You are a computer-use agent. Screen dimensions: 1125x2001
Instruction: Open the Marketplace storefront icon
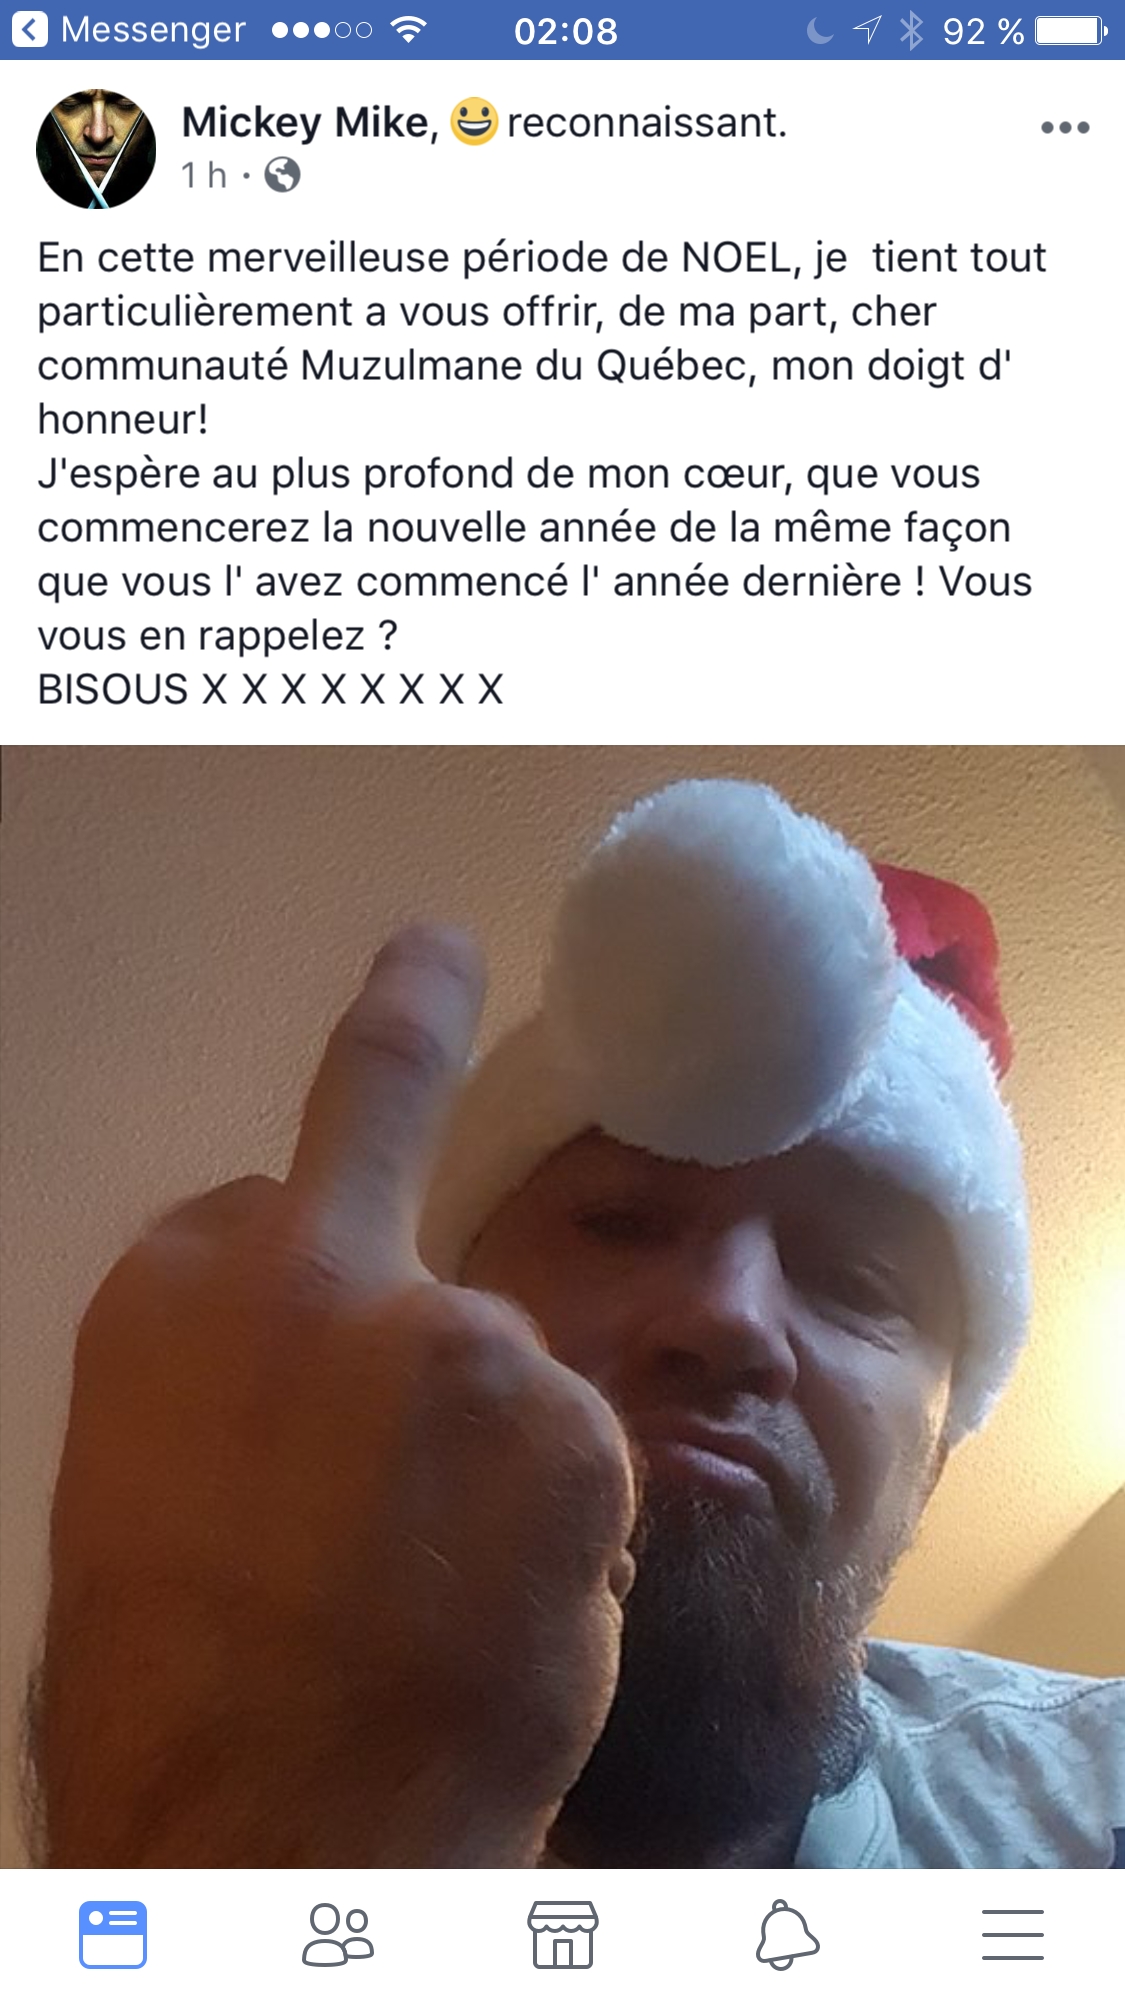[x=563, y=1934]
